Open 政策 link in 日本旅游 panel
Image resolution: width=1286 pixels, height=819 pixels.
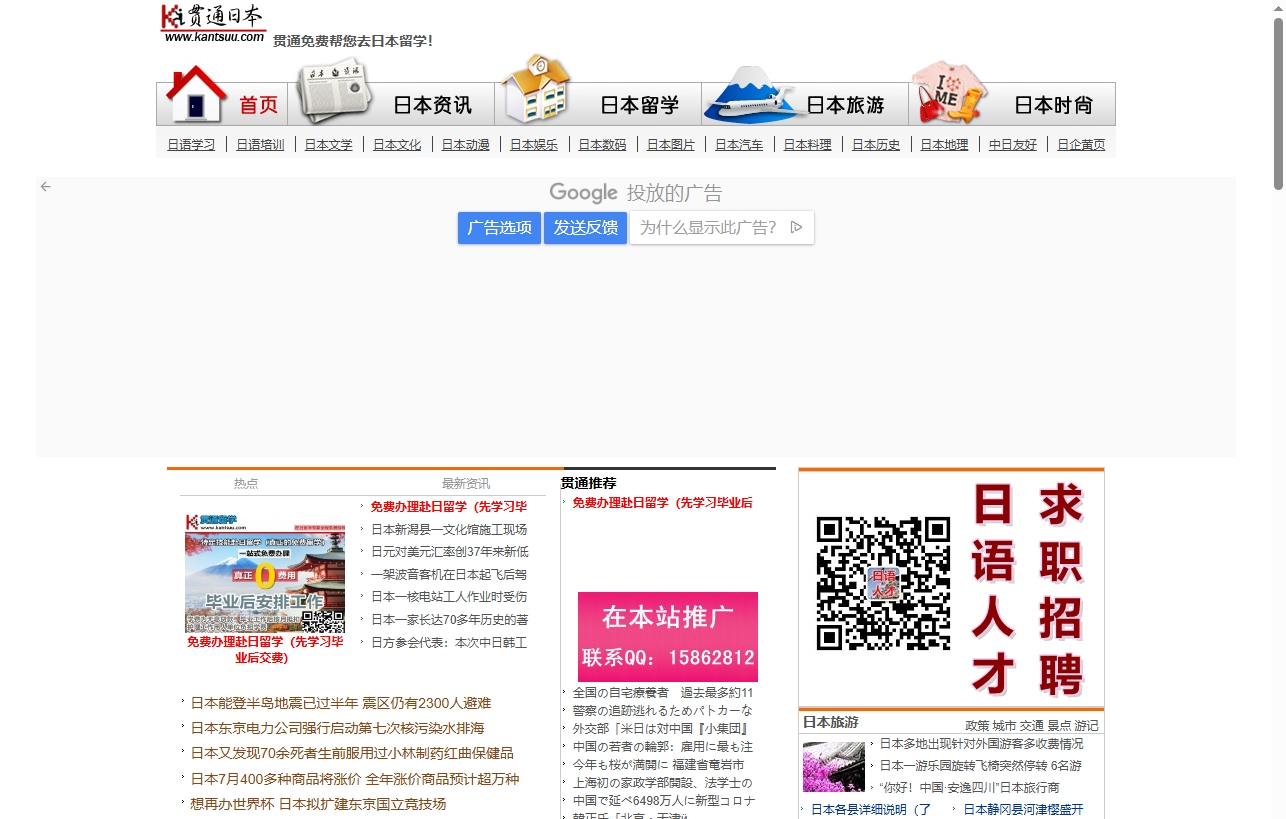point(977,725)
